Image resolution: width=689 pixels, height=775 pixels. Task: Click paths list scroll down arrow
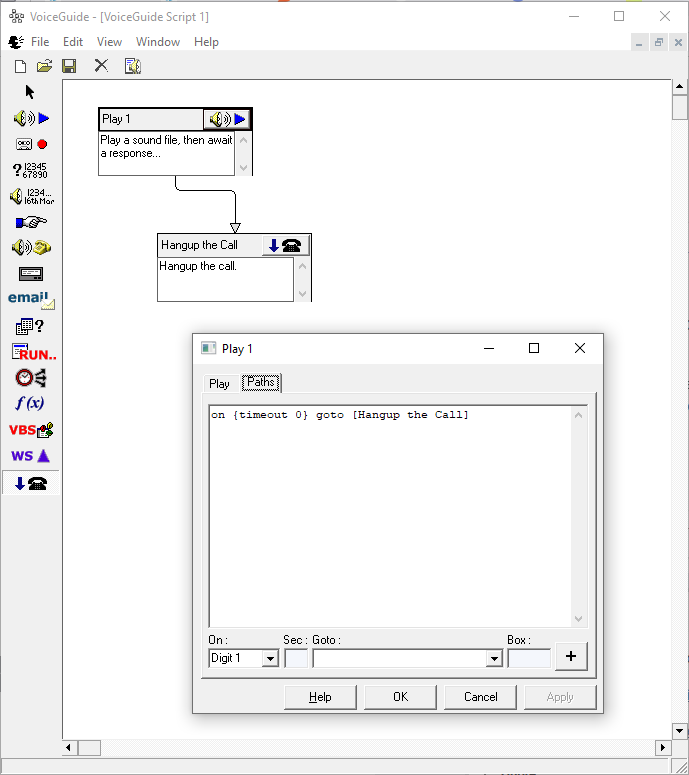coord(578,619)
